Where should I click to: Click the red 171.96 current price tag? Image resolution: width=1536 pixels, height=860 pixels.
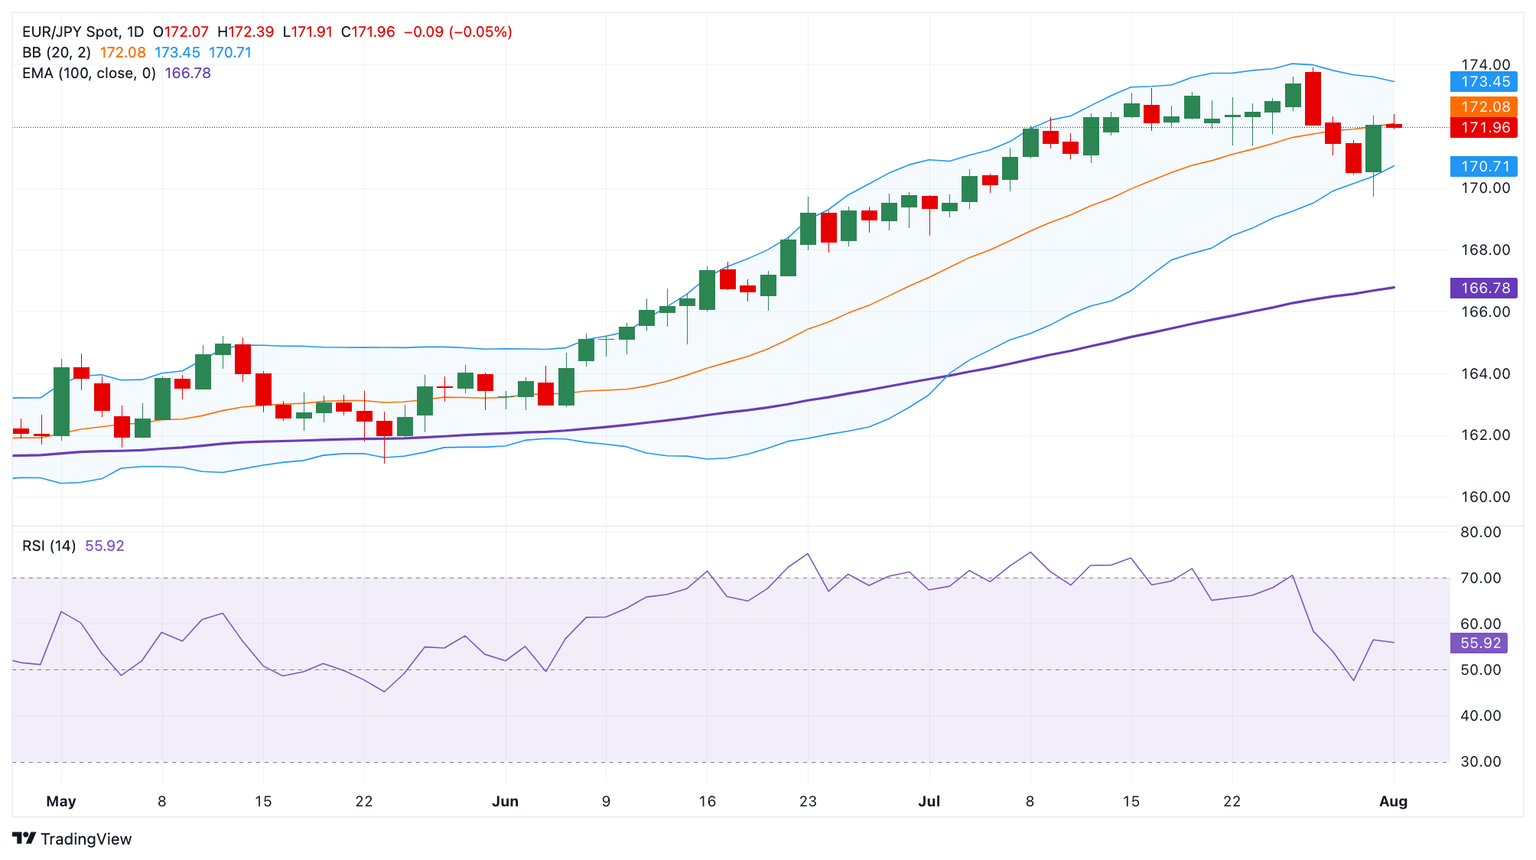click(x=1484, y=128)
